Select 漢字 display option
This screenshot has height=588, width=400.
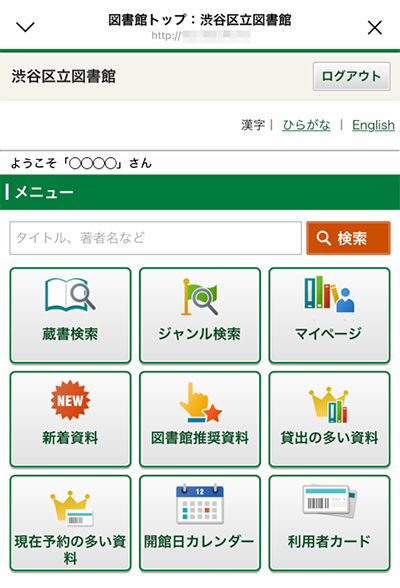click(x=253, y=125)
